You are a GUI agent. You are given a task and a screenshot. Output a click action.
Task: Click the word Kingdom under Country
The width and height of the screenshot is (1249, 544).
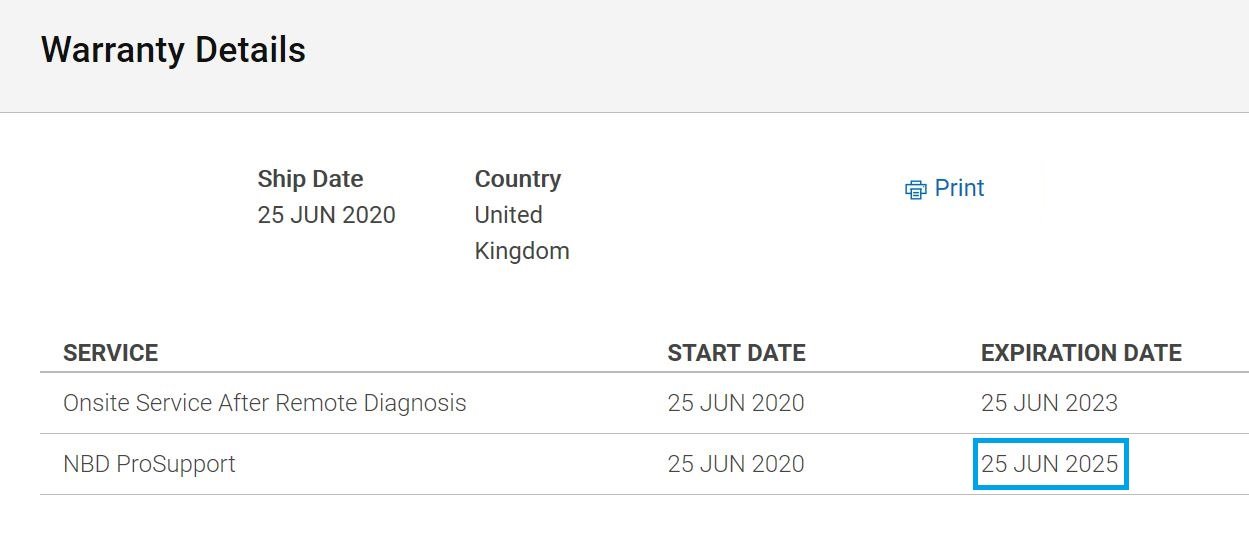coord(522,251)
